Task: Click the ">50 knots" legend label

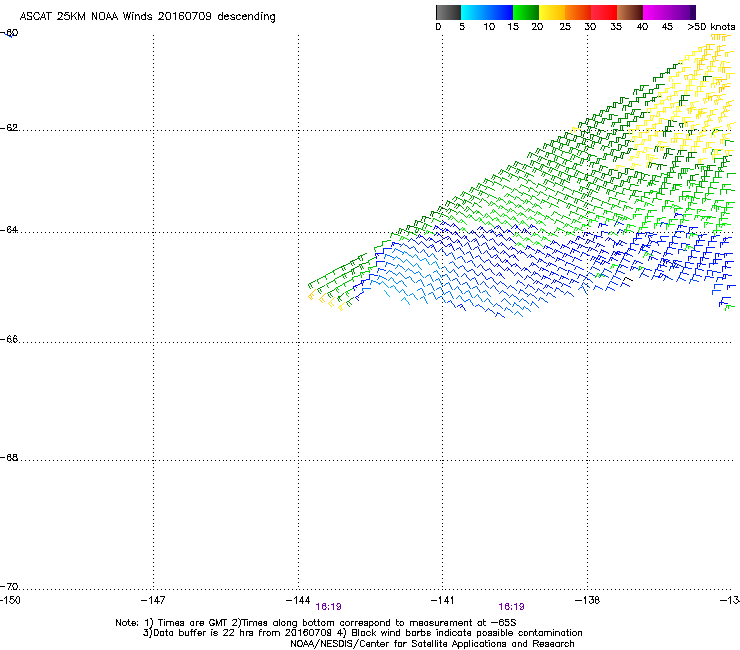Action: 711,27
